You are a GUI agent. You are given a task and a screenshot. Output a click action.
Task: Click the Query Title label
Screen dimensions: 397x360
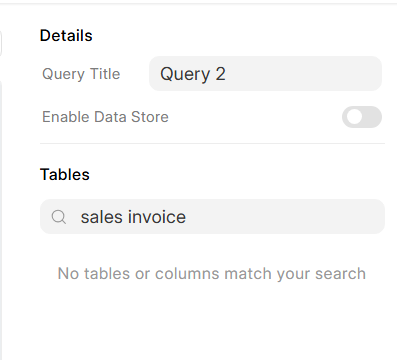[x=81, y=74]
